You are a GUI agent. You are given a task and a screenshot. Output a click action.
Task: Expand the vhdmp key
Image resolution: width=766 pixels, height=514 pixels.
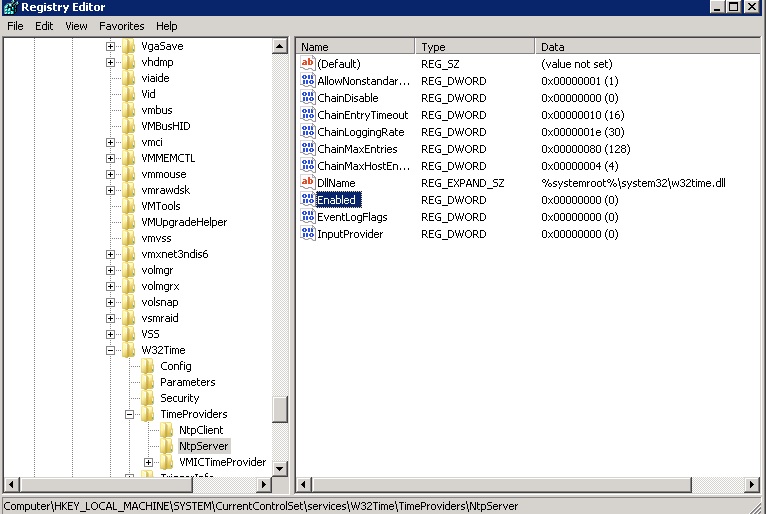click(110, 63)
